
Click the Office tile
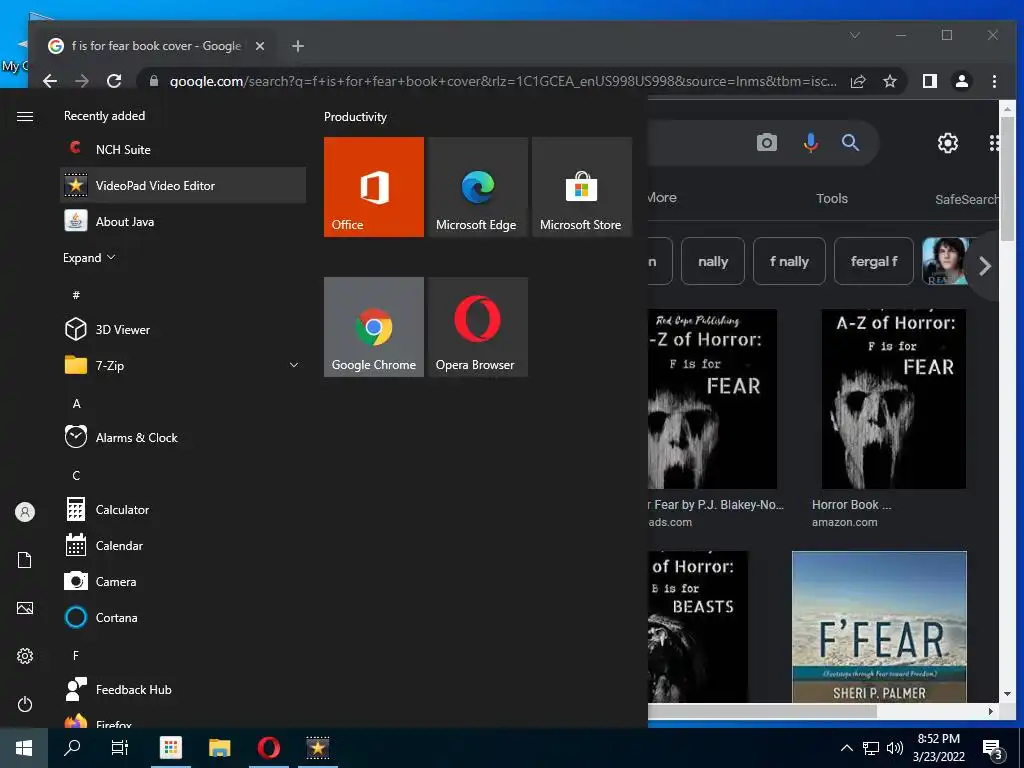374,187
